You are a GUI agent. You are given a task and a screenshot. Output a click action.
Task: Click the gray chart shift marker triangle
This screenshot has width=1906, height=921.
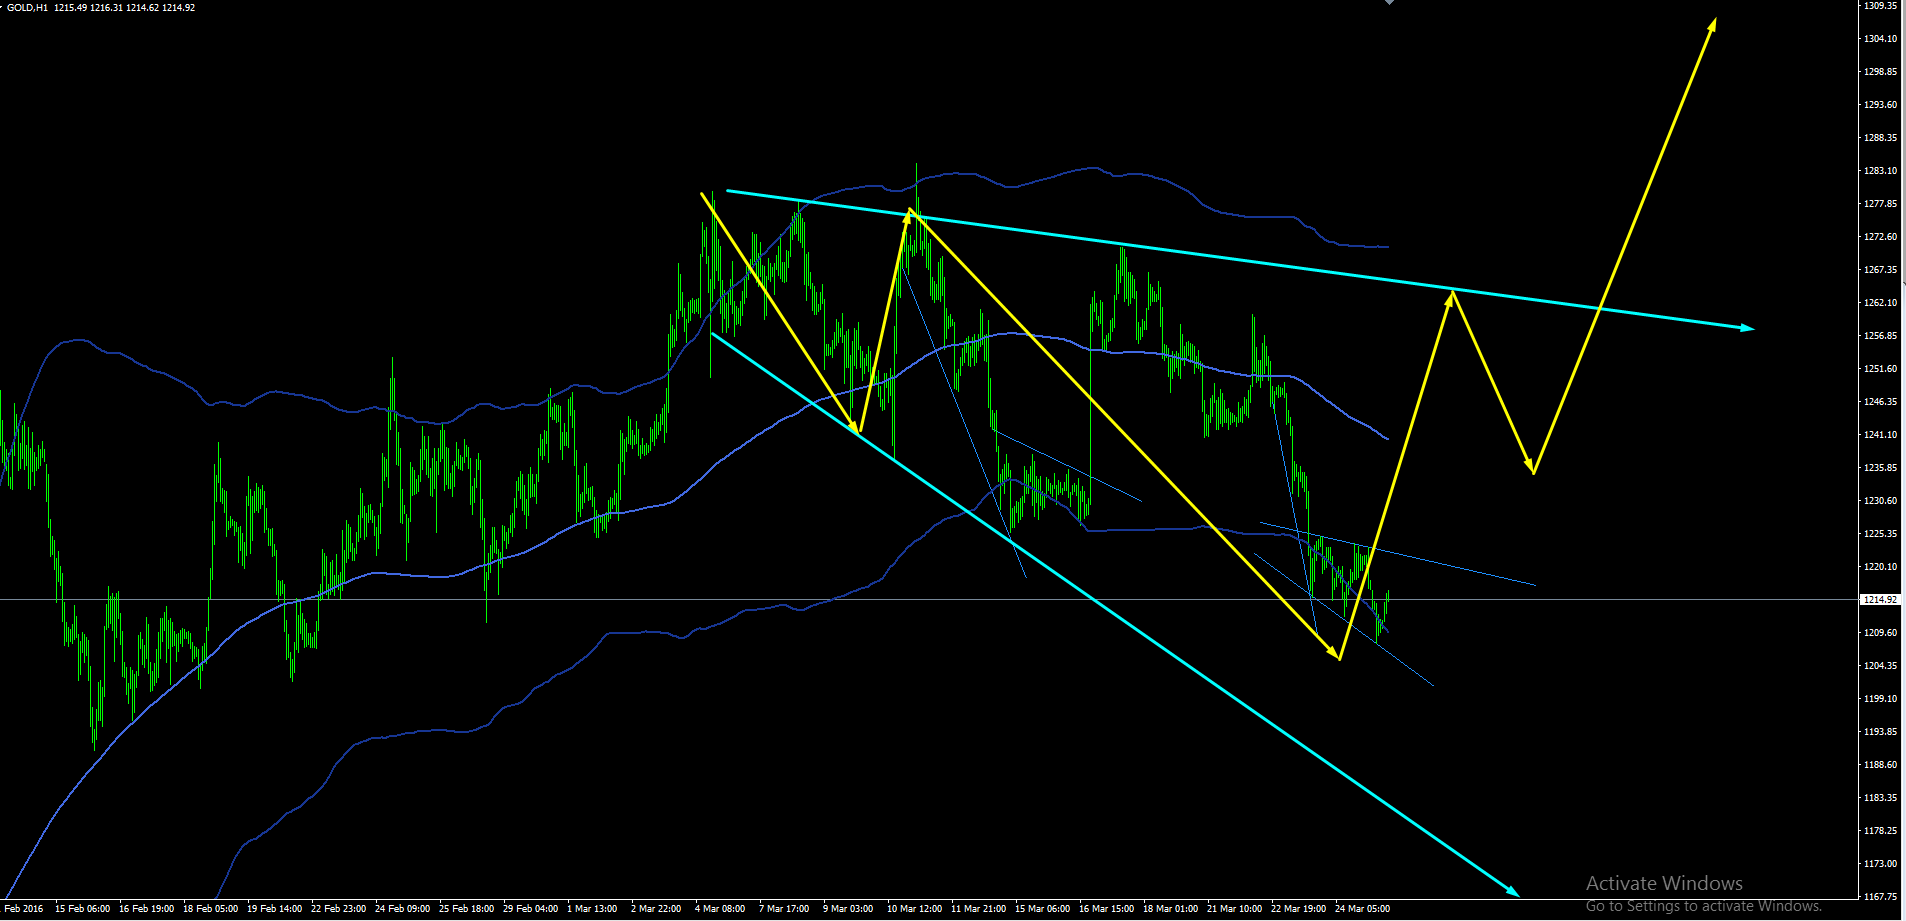[1389, 3]
